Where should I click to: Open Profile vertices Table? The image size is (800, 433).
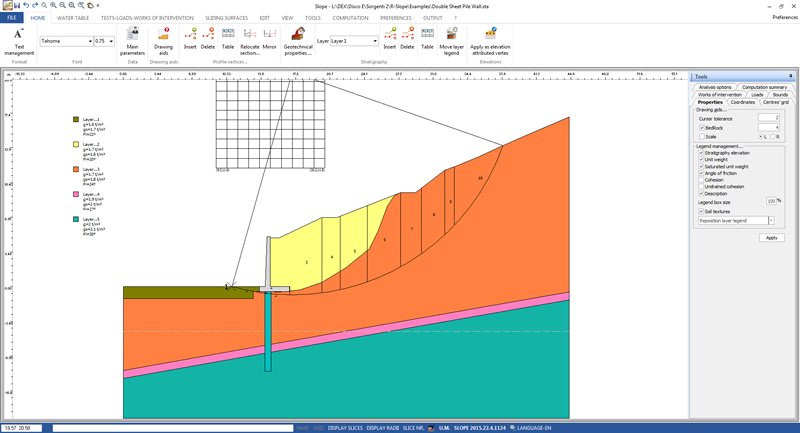[228, 39]
